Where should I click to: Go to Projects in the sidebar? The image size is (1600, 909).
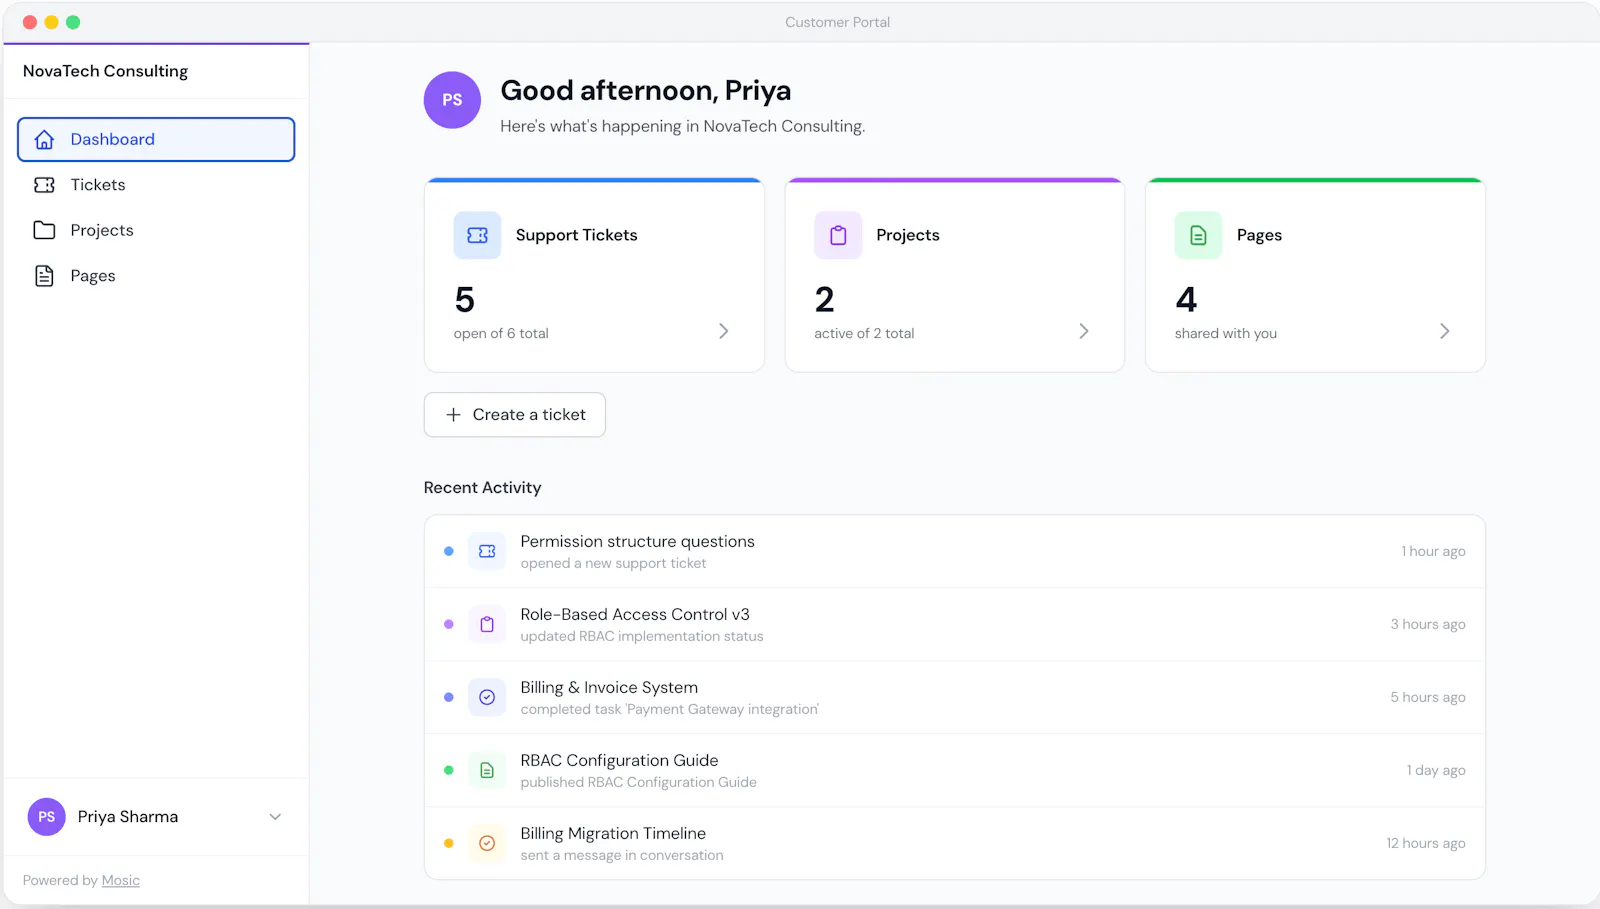156,230
